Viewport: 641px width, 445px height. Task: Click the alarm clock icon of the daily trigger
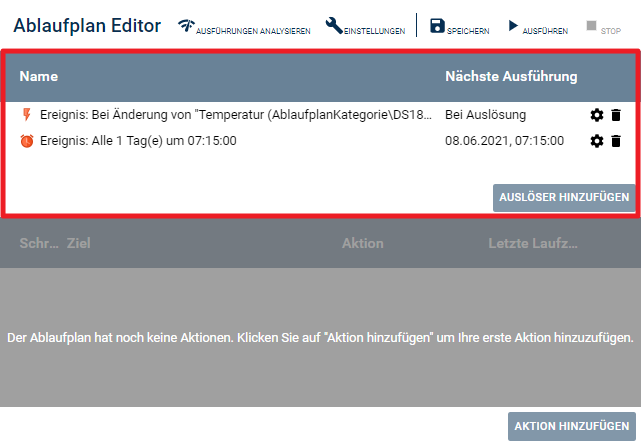tap(27, 141)
